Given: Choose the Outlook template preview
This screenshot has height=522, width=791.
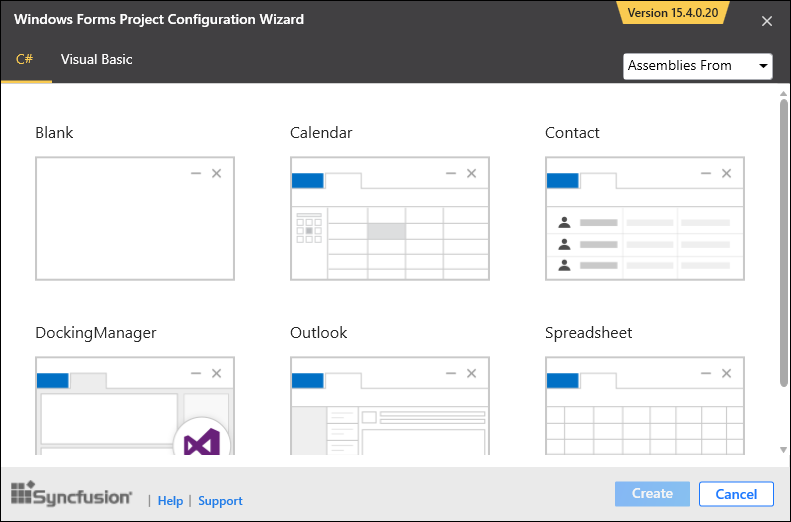Looking at the screenshot, I should click(x=390, y=407).
